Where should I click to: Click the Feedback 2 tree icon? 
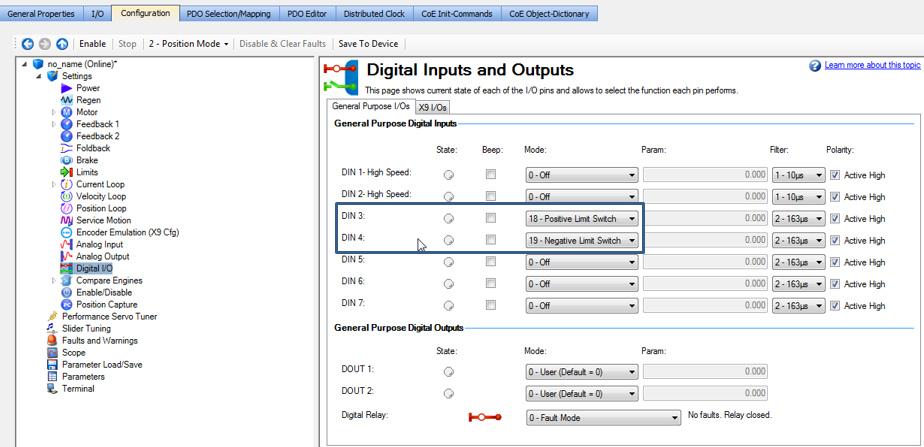pyautogui.click(x=66, y=136)
